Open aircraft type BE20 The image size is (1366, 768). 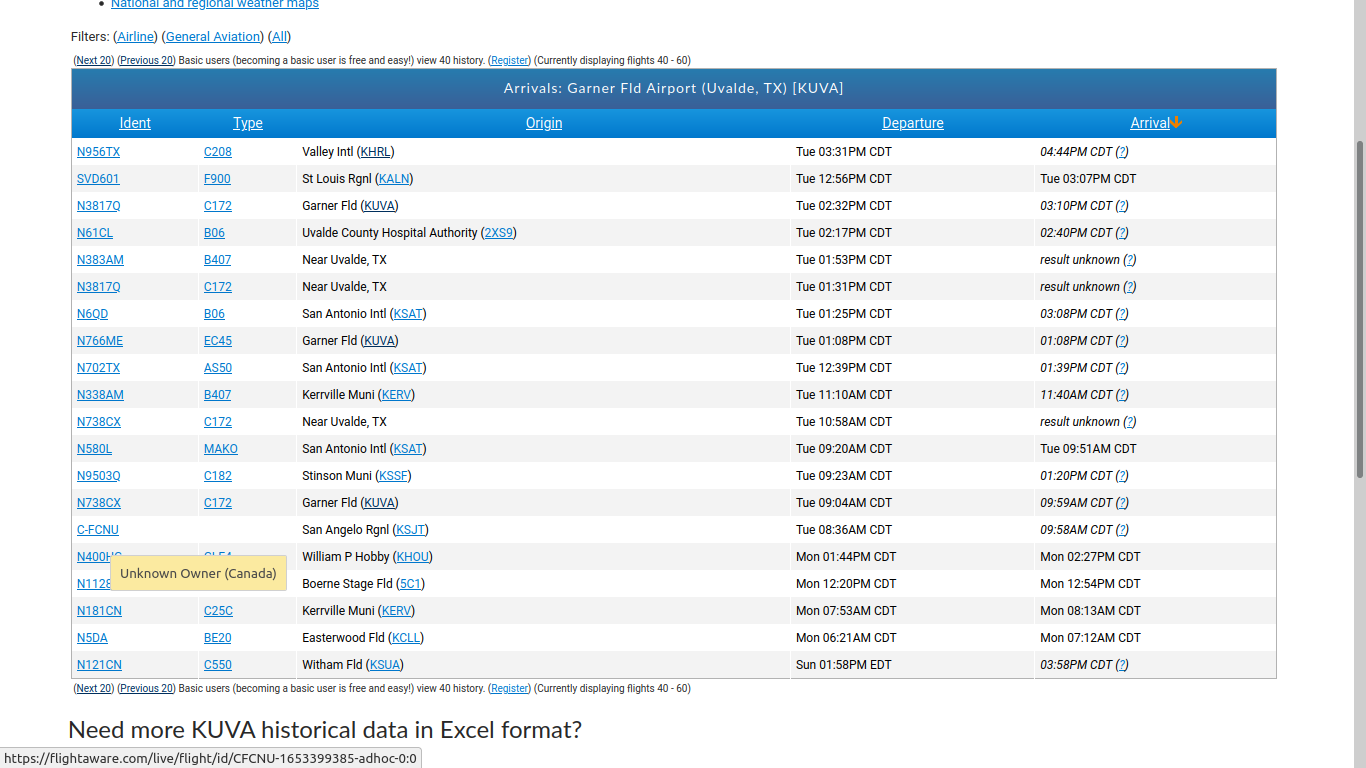(218, 638)
